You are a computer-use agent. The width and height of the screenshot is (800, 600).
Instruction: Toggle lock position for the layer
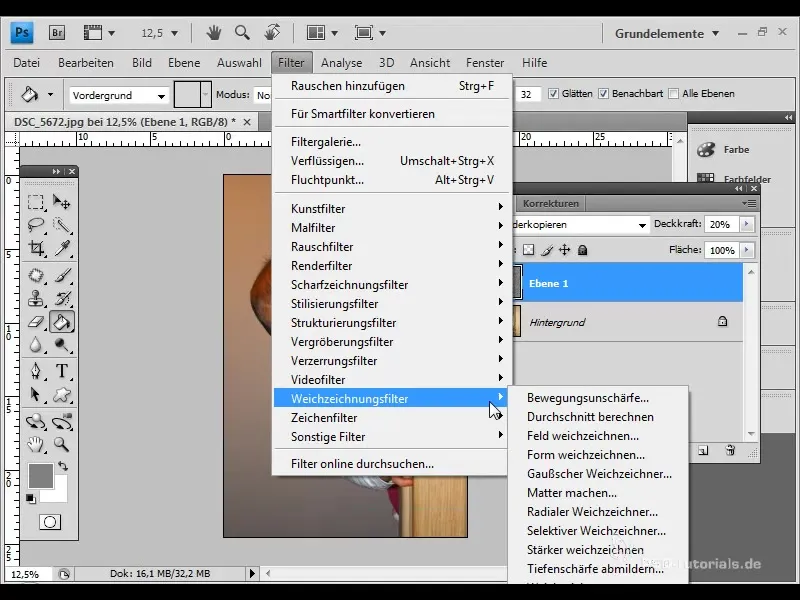(564, 250)
